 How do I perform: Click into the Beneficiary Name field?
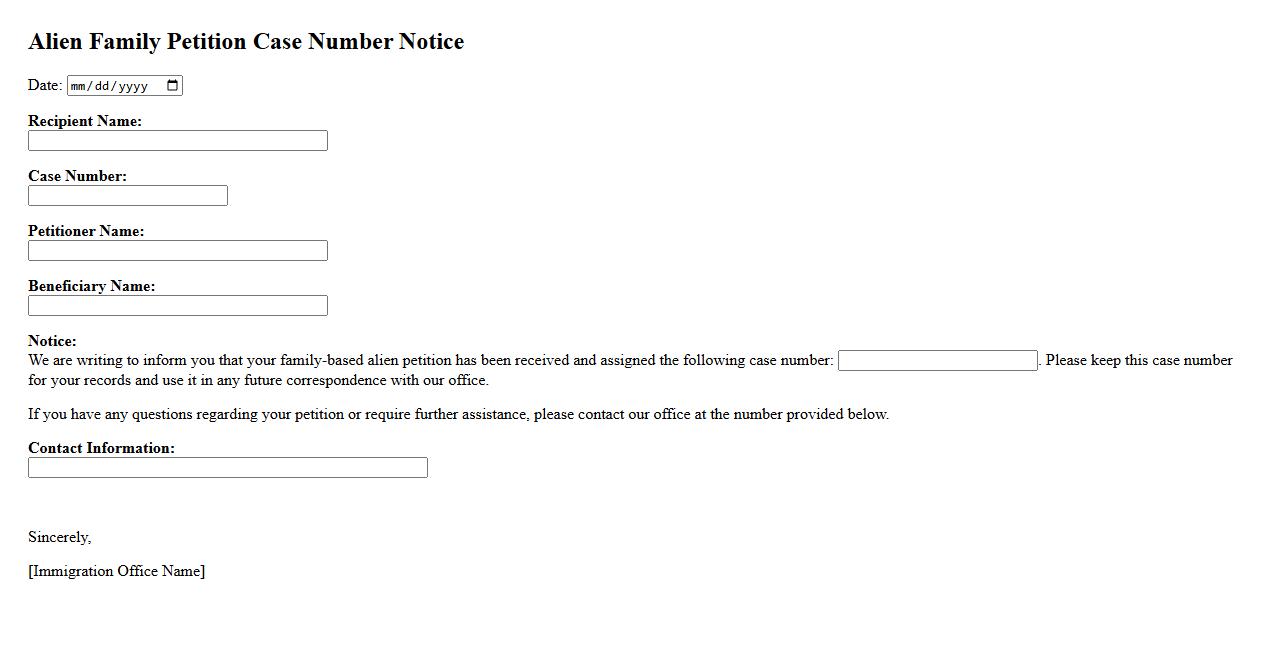(178, 306)
